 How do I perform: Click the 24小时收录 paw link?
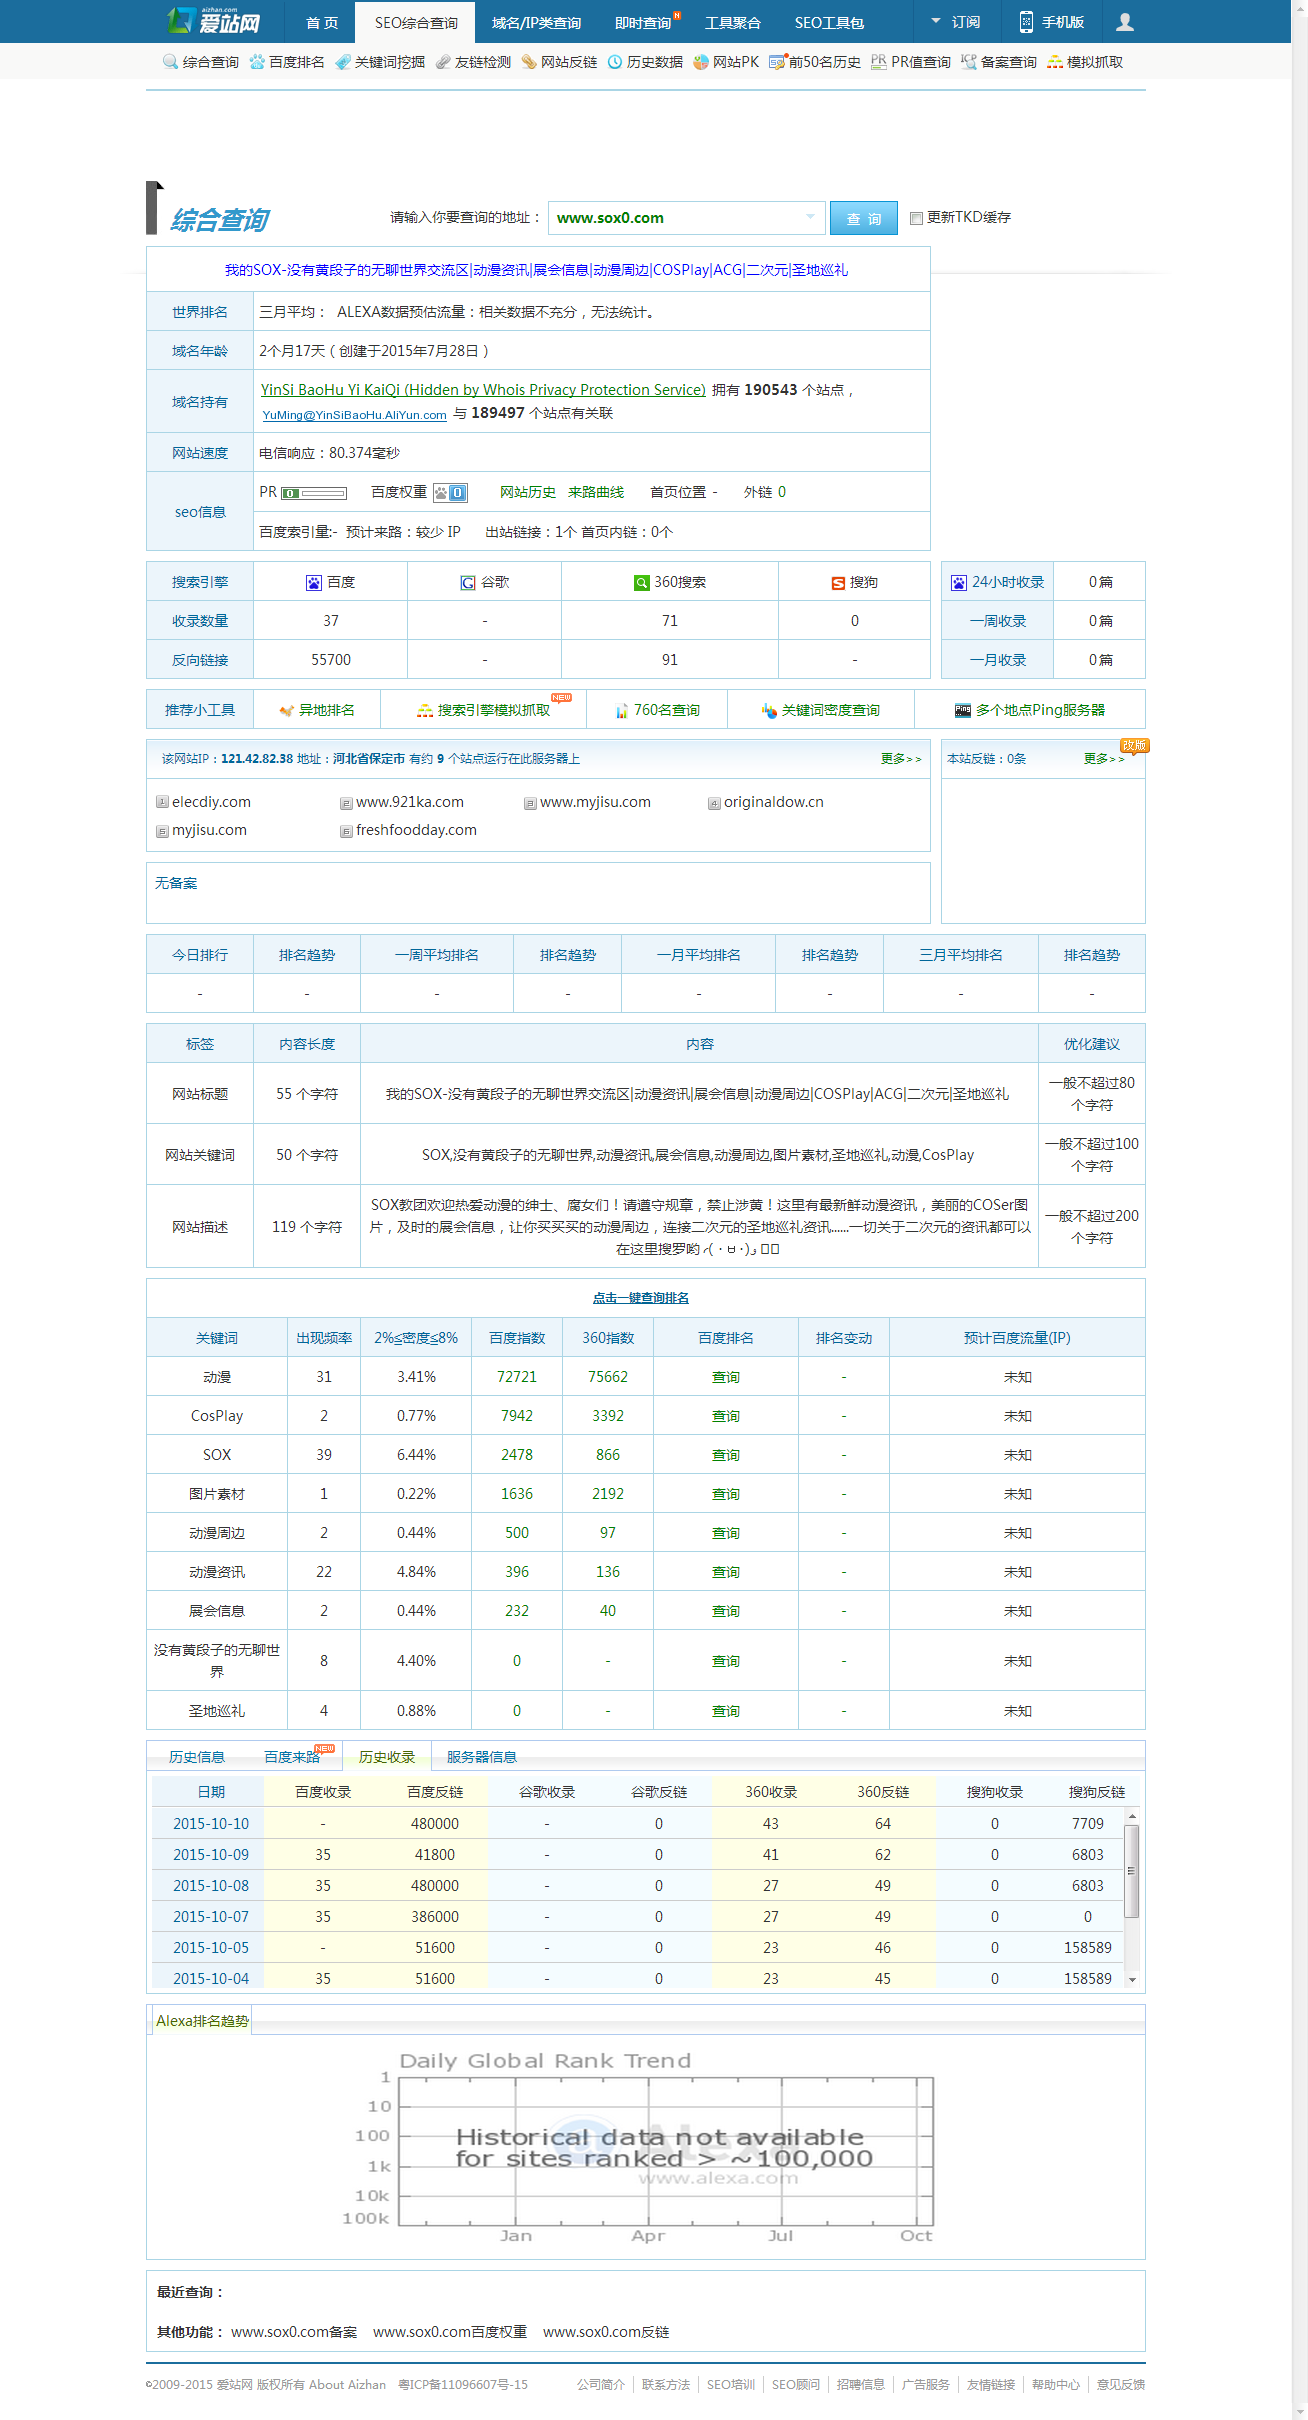(997, 582)
